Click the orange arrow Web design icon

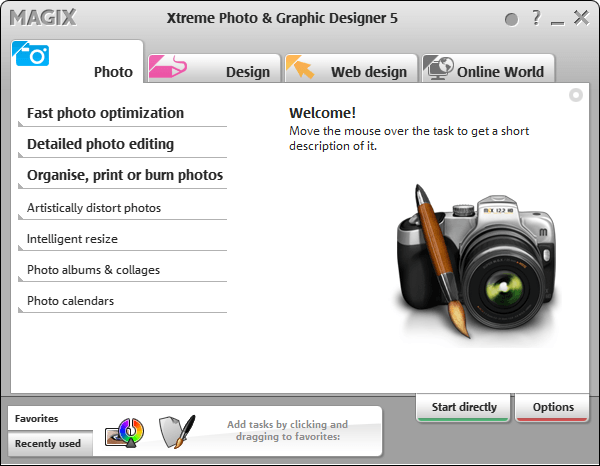(x=300, y=67)
